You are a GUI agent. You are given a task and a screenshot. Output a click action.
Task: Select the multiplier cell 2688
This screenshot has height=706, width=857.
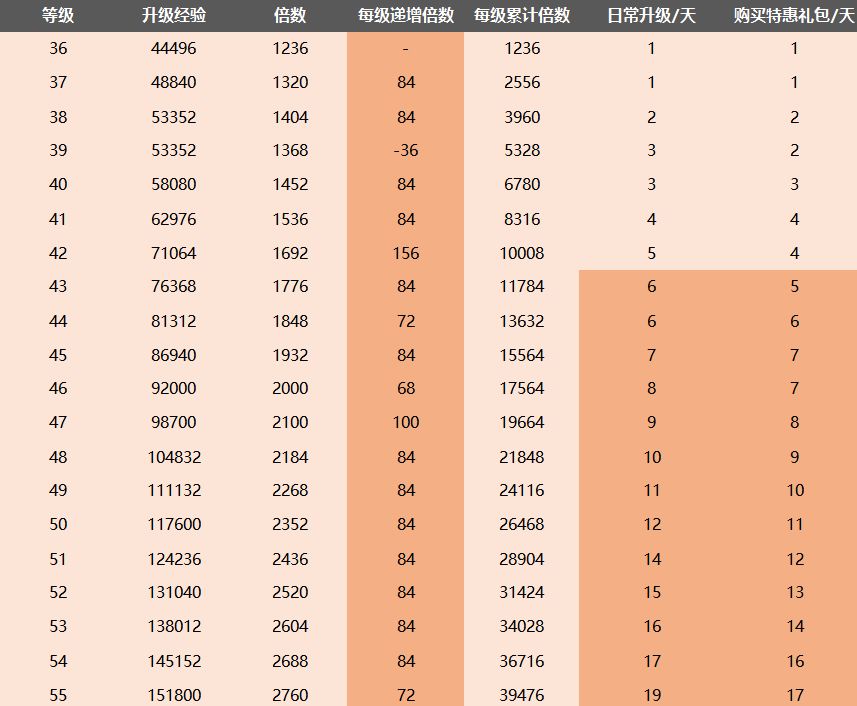click(x=290, y=660)
